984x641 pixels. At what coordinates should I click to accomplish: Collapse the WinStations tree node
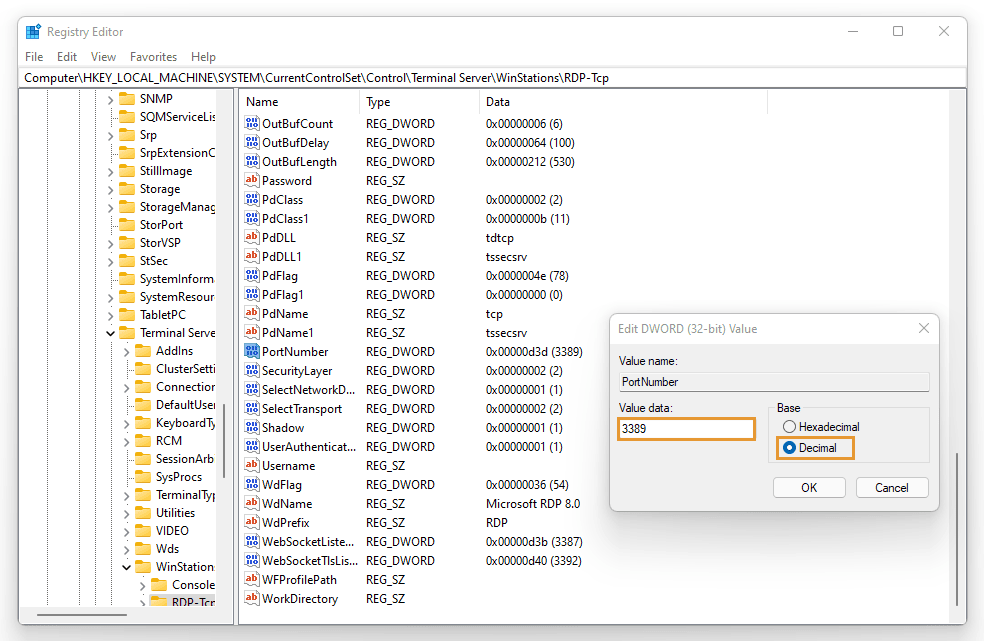(x=127, y=567)
